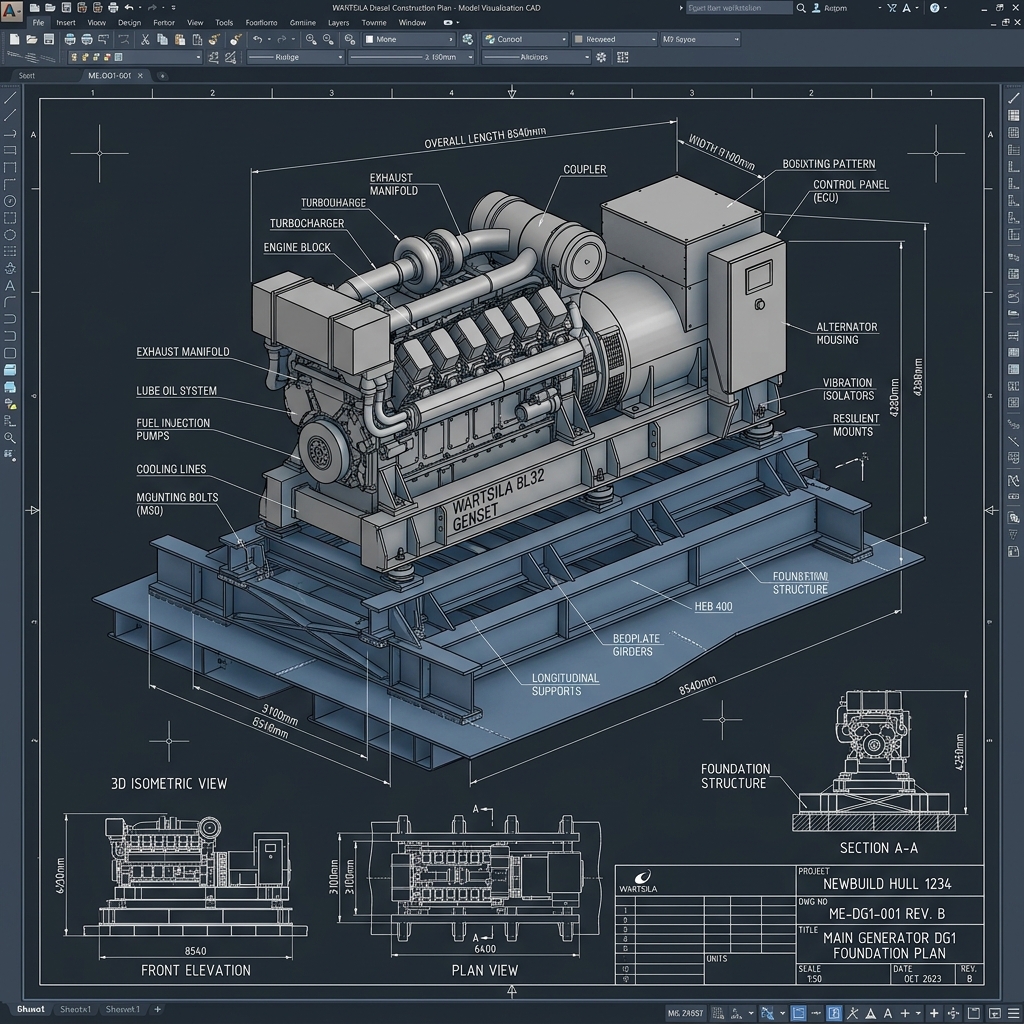Open the Layers menu
This screenshot has width=1024, height=1024.
pos(338,22)
